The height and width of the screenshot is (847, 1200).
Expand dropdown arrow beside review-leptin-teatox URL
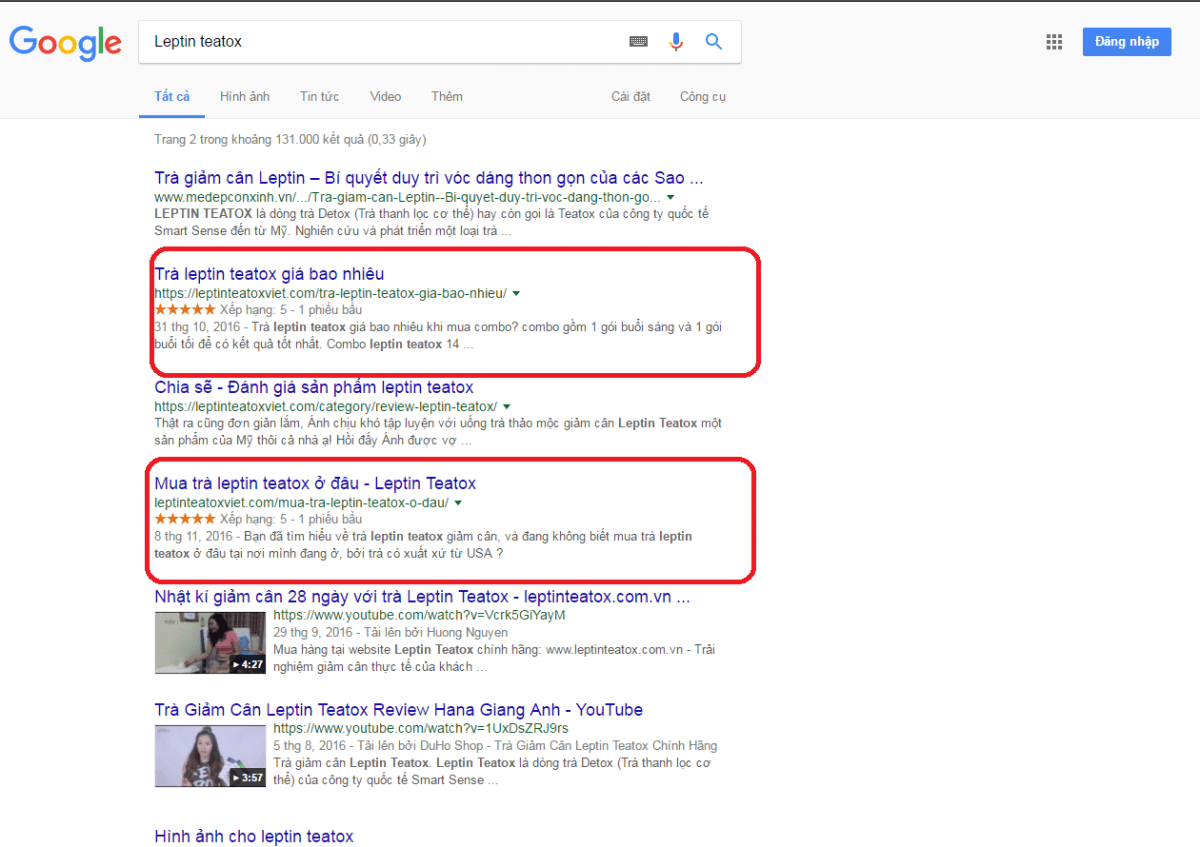[x=507, y=407]
